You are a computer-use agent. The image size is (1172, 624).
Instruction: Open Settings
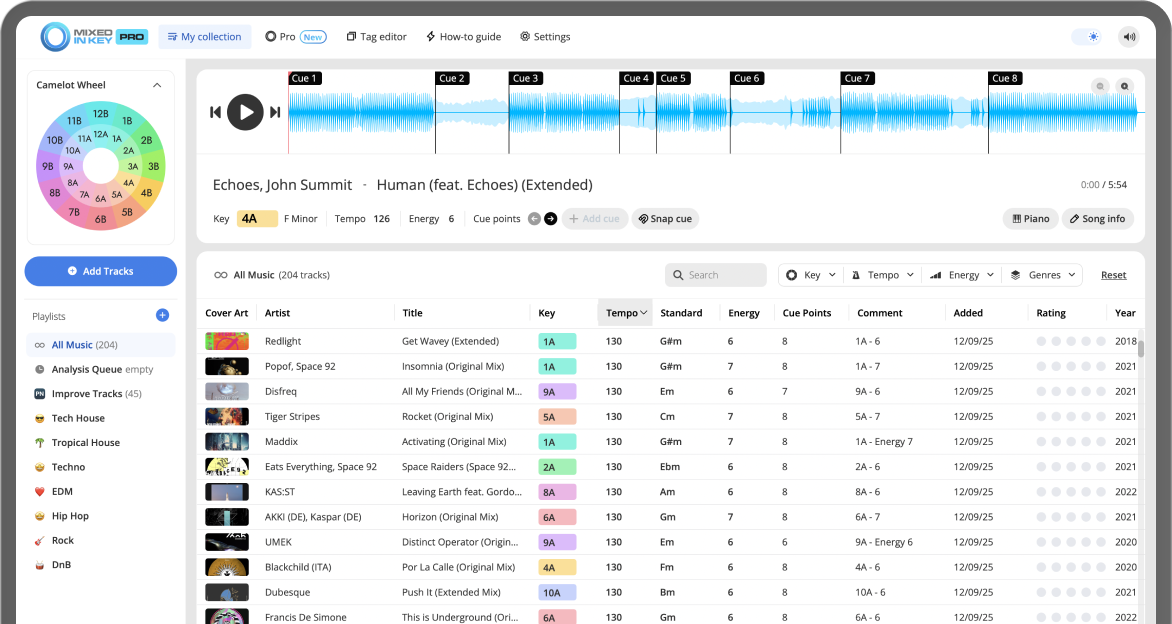click(545, 37)
